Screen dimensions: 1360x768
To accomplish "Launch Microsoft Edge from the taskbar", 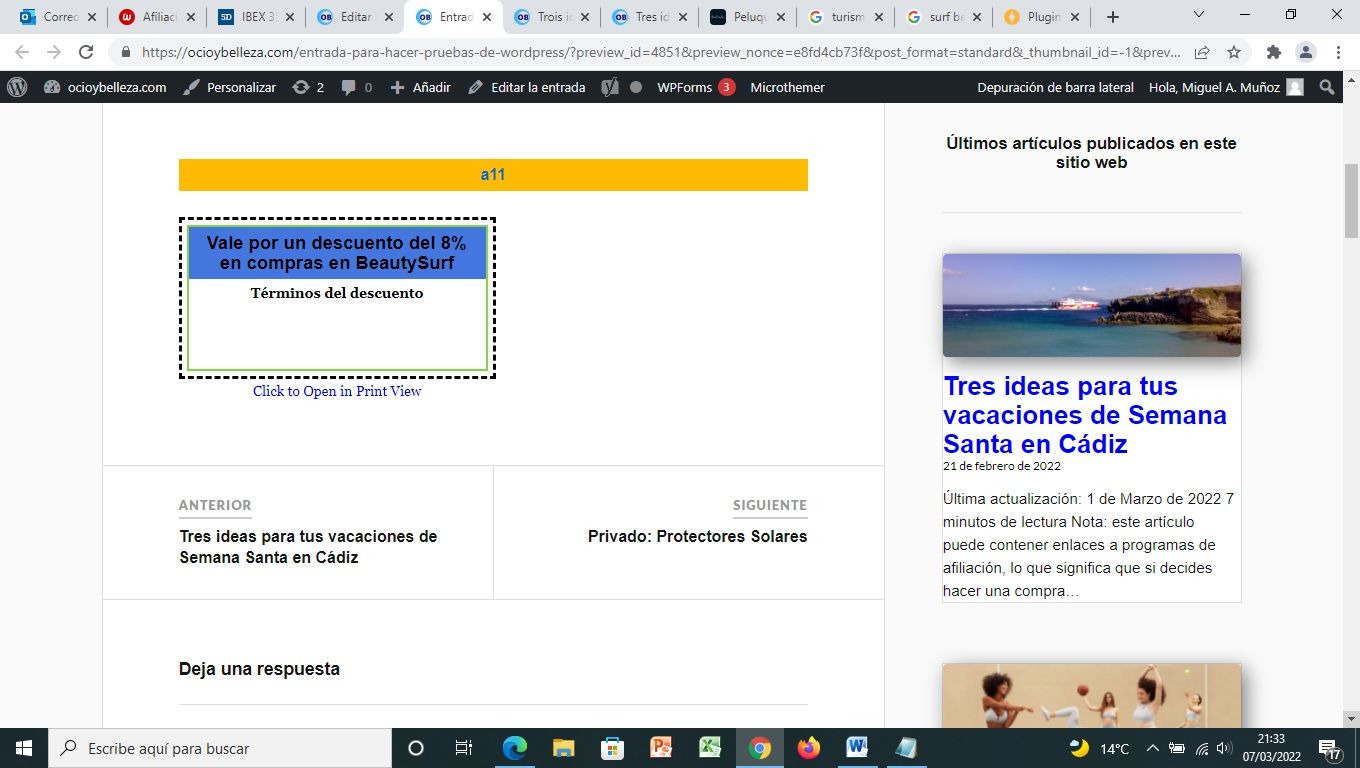I will pyautogui.click(x=514, y=748).
